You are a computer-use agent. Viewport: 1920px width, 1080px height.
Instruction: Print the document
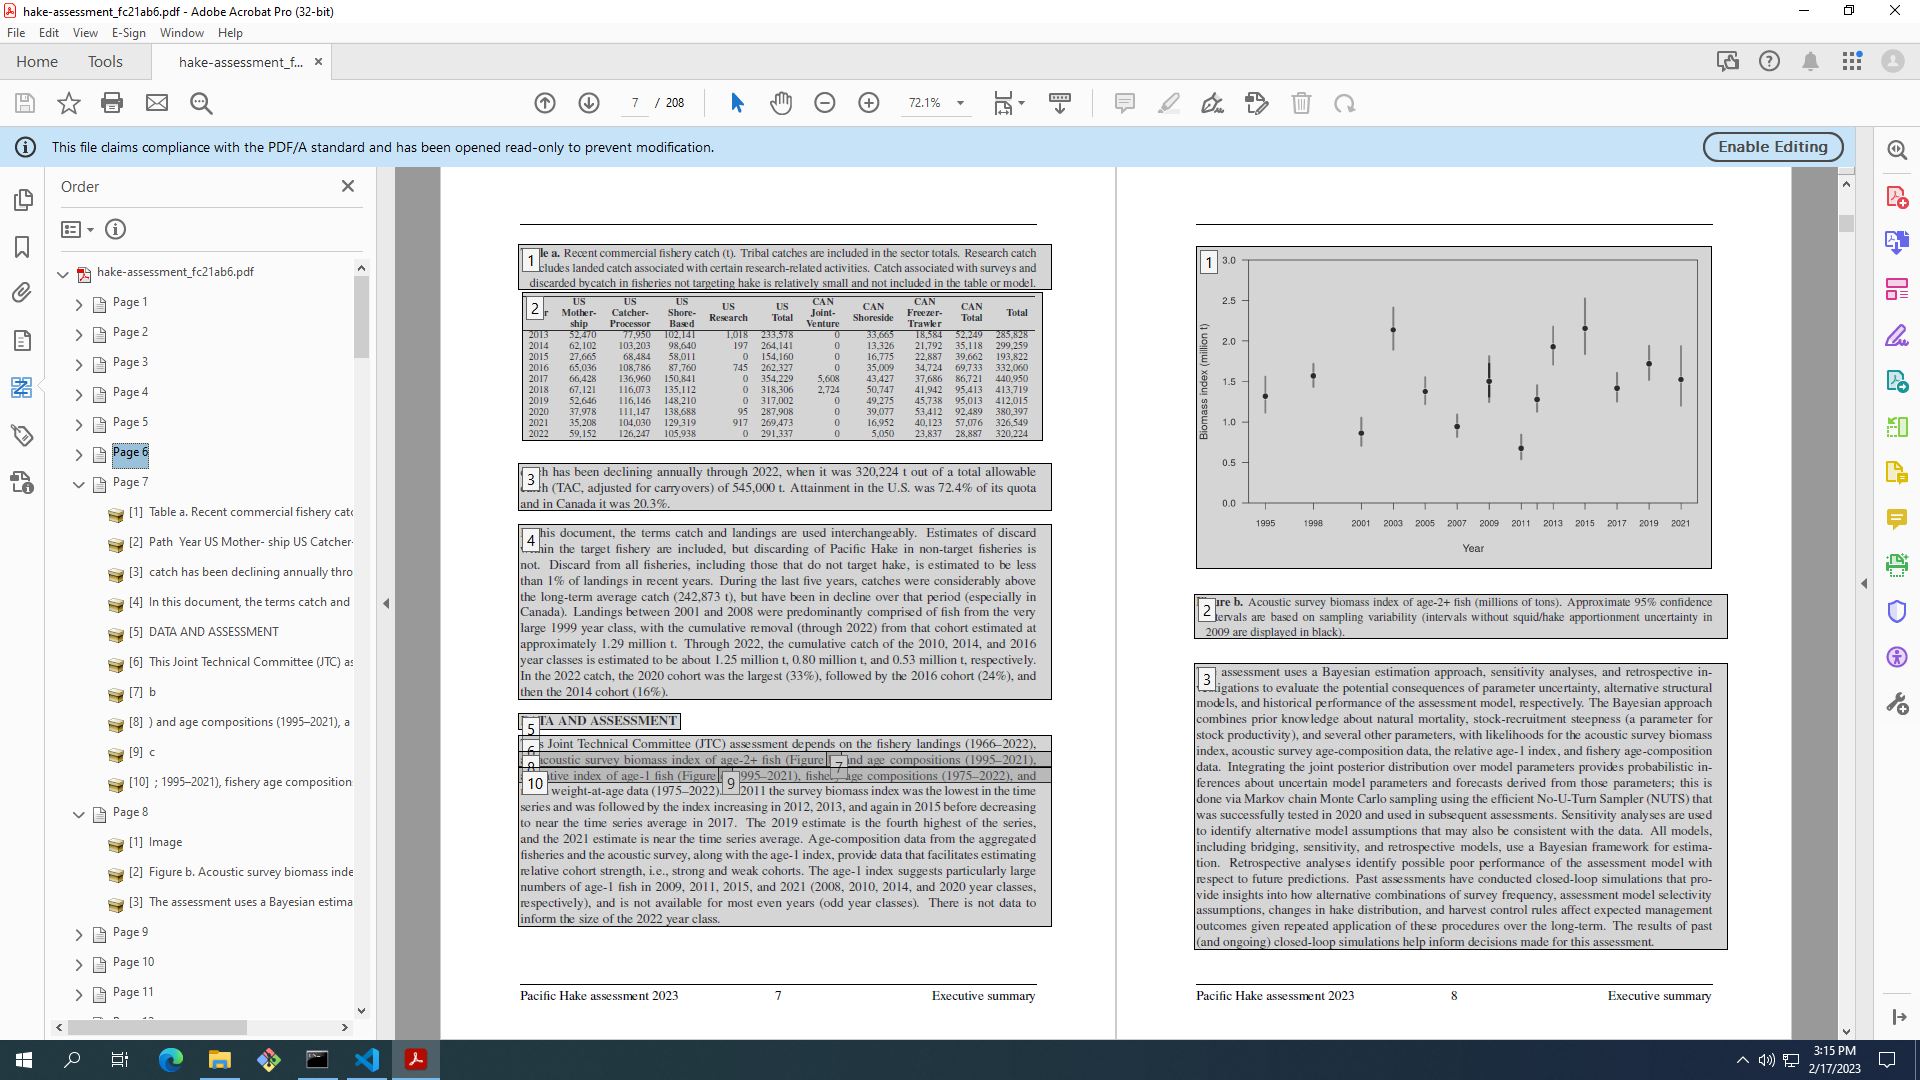[111, 103]
